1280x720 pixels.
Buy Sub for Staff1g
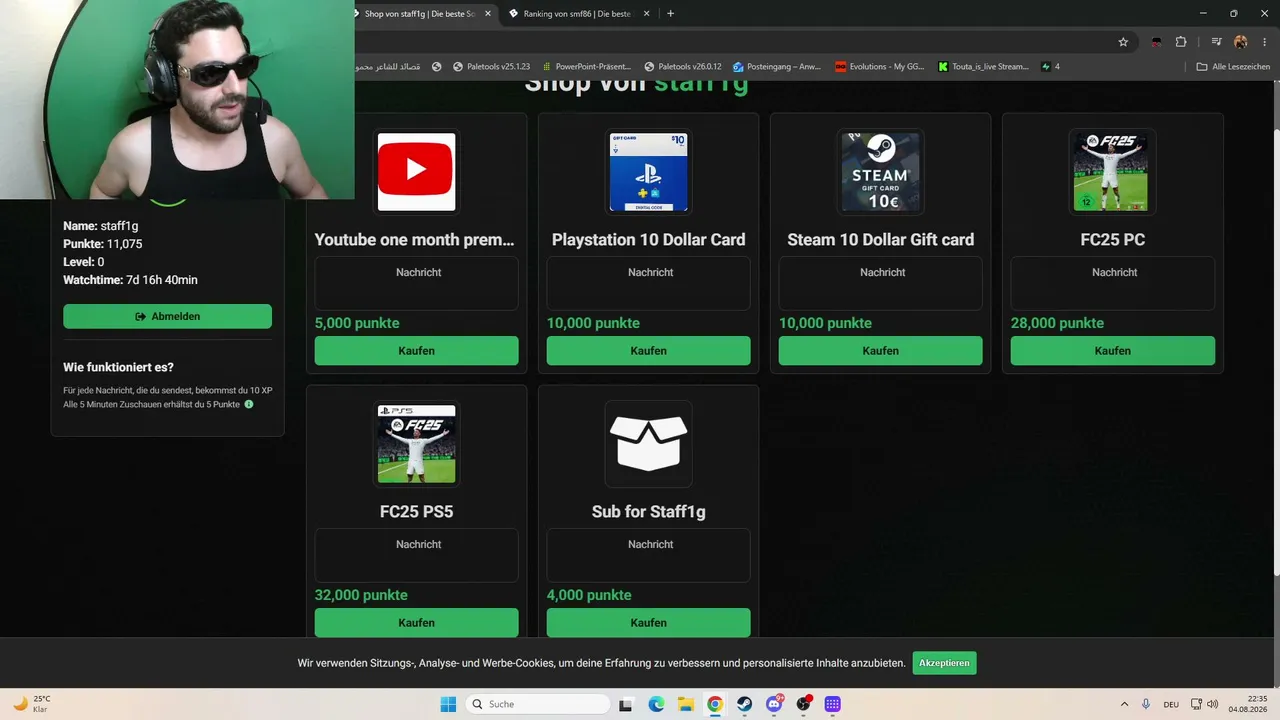(648, 623)
